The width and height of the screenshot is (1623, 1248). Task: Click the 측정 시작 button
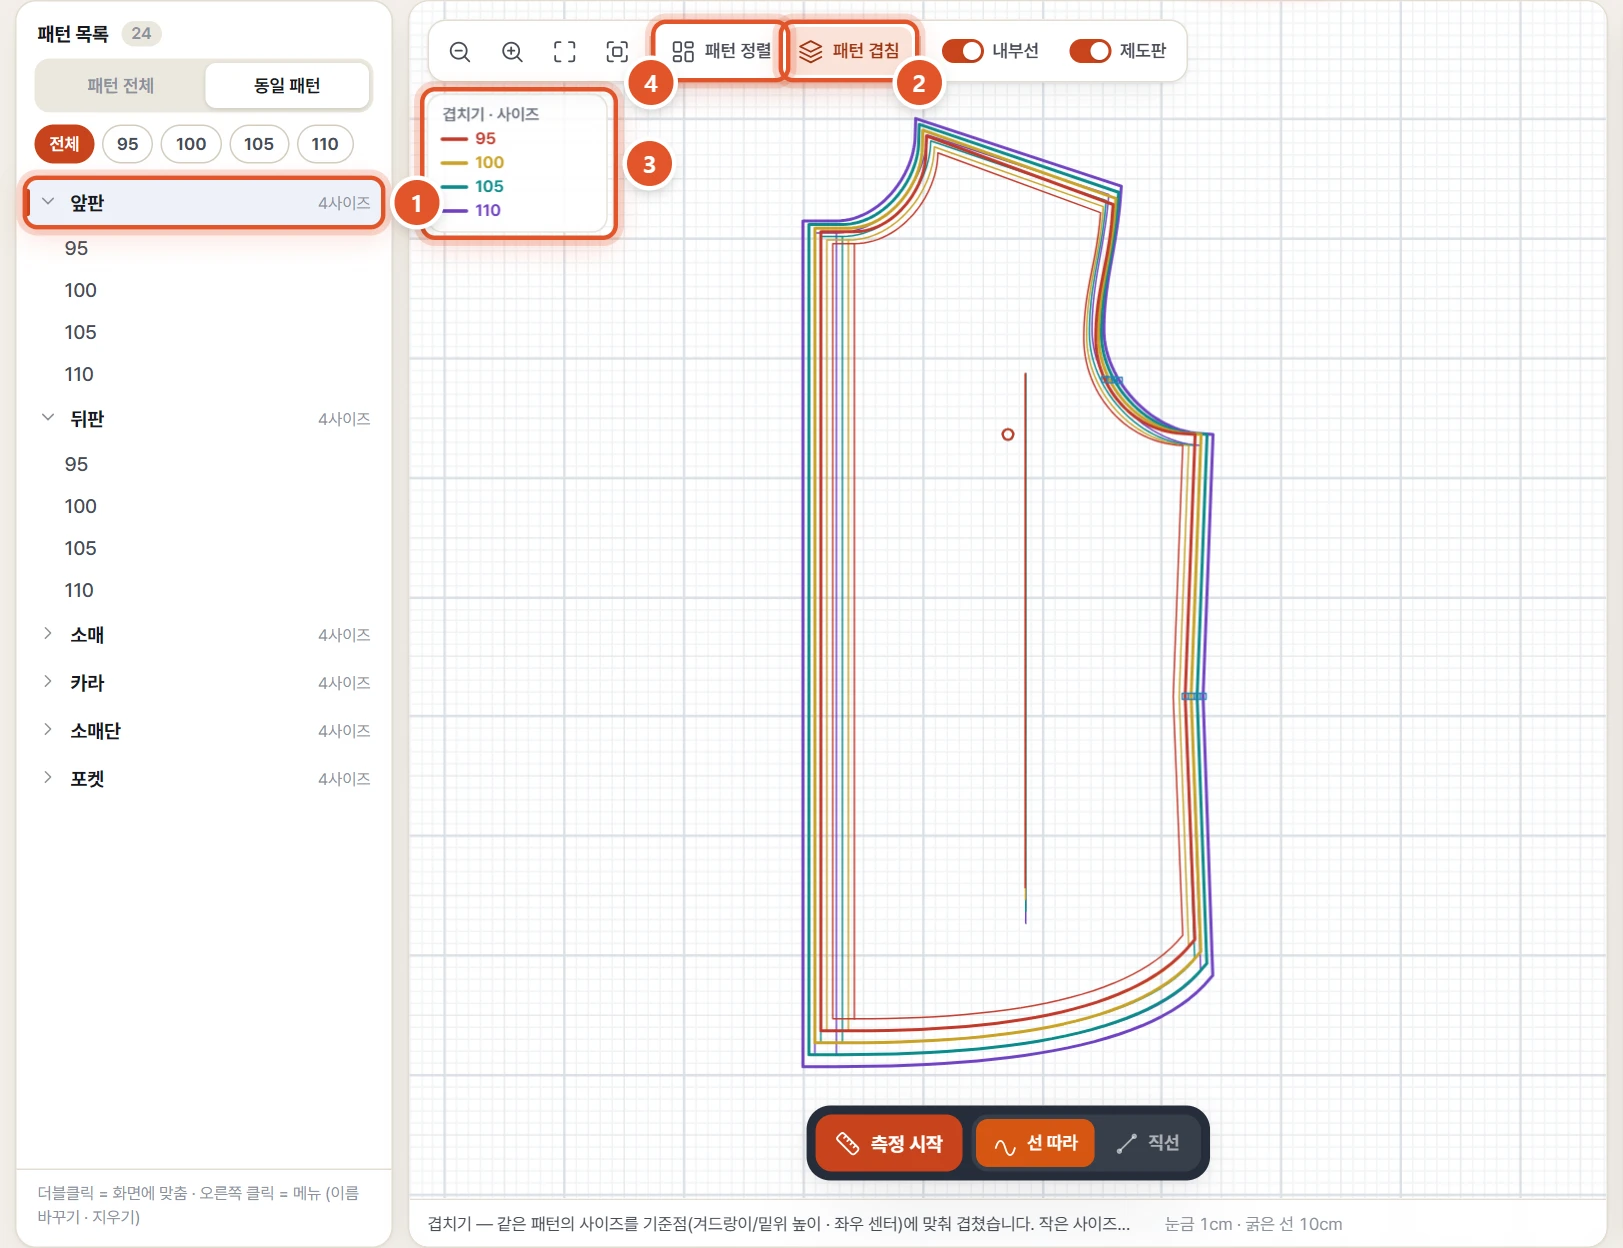pyautogui.click(x=889, y=1143)
